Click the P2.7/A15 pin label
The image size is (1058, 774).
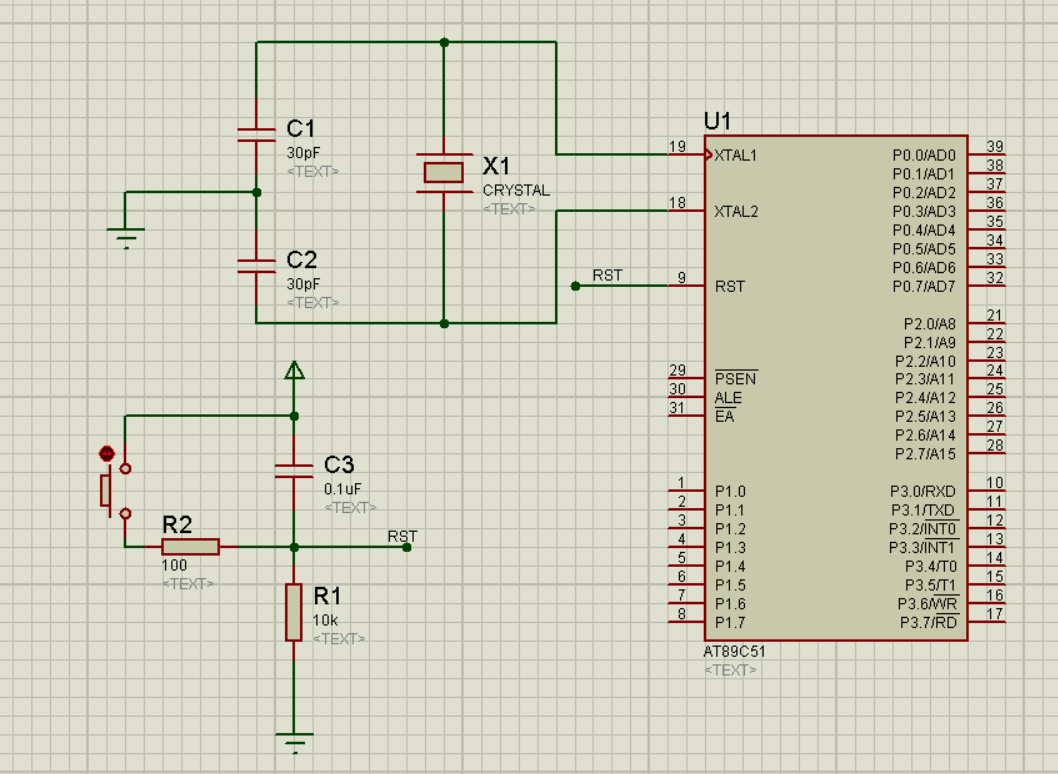coord(925,454)
